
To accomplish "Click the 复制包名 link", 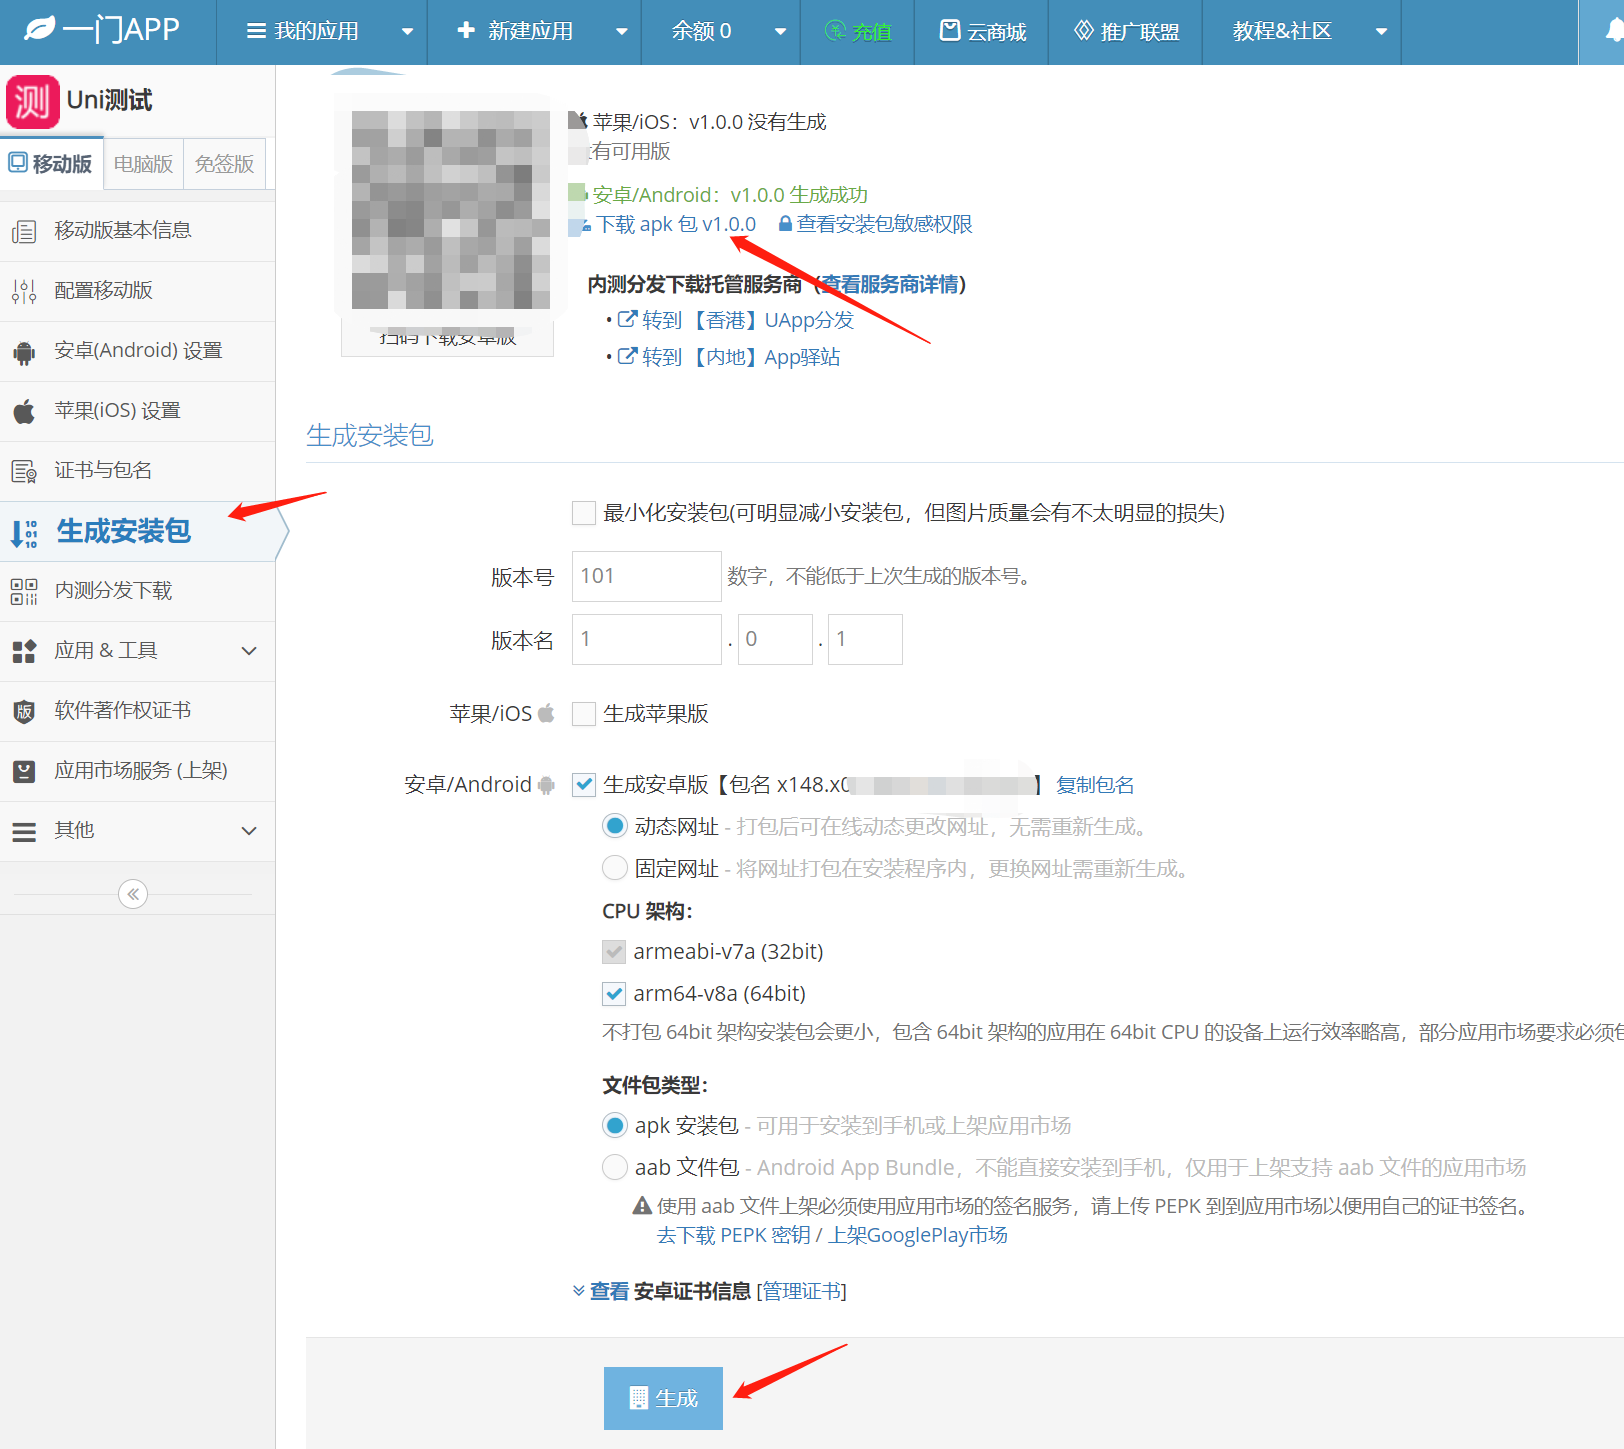I will [1095, 785].
